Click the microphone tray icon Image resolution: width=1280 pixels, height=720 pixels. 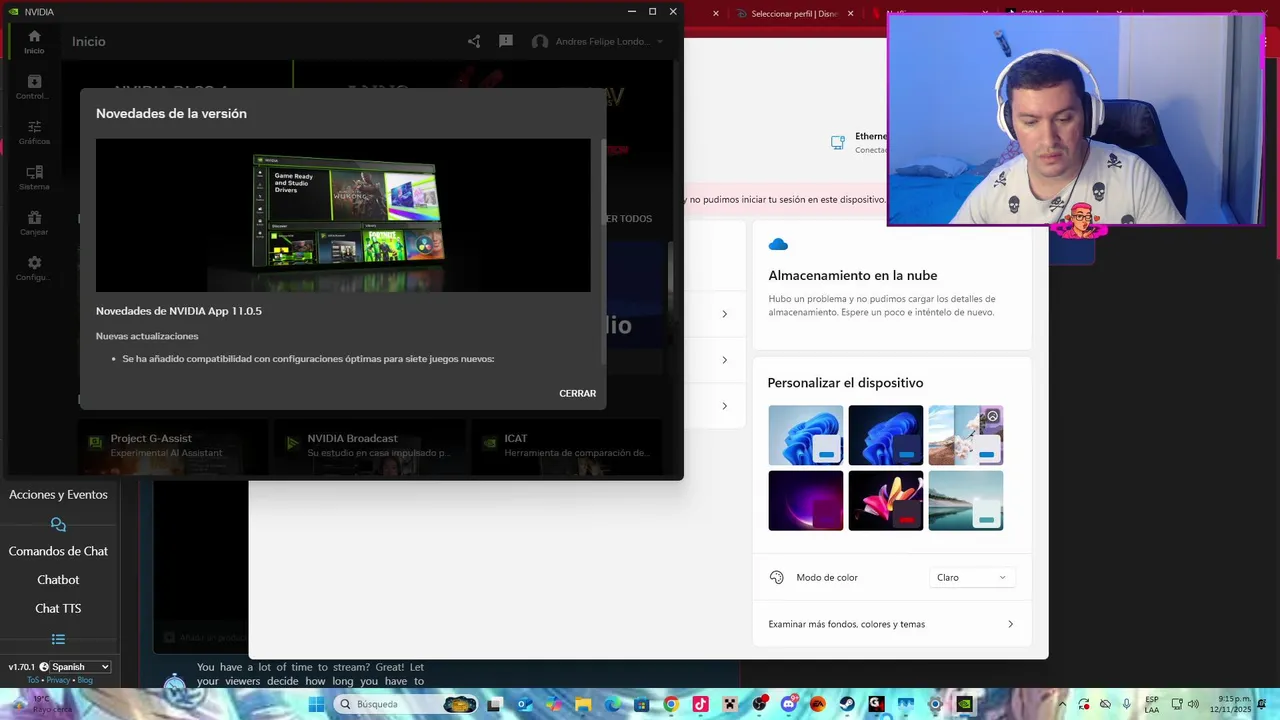1127,704
